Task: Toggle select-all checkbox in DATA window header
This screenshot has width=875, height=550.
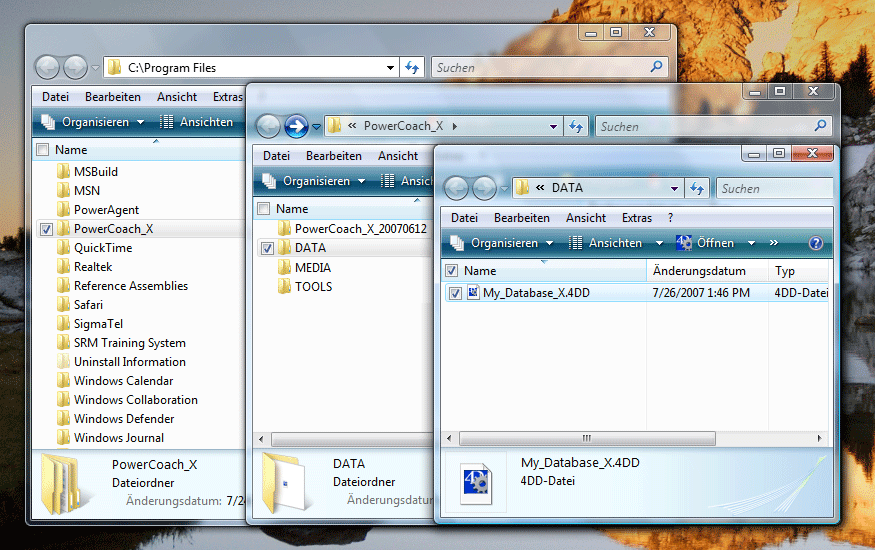Action: point(451,271)
